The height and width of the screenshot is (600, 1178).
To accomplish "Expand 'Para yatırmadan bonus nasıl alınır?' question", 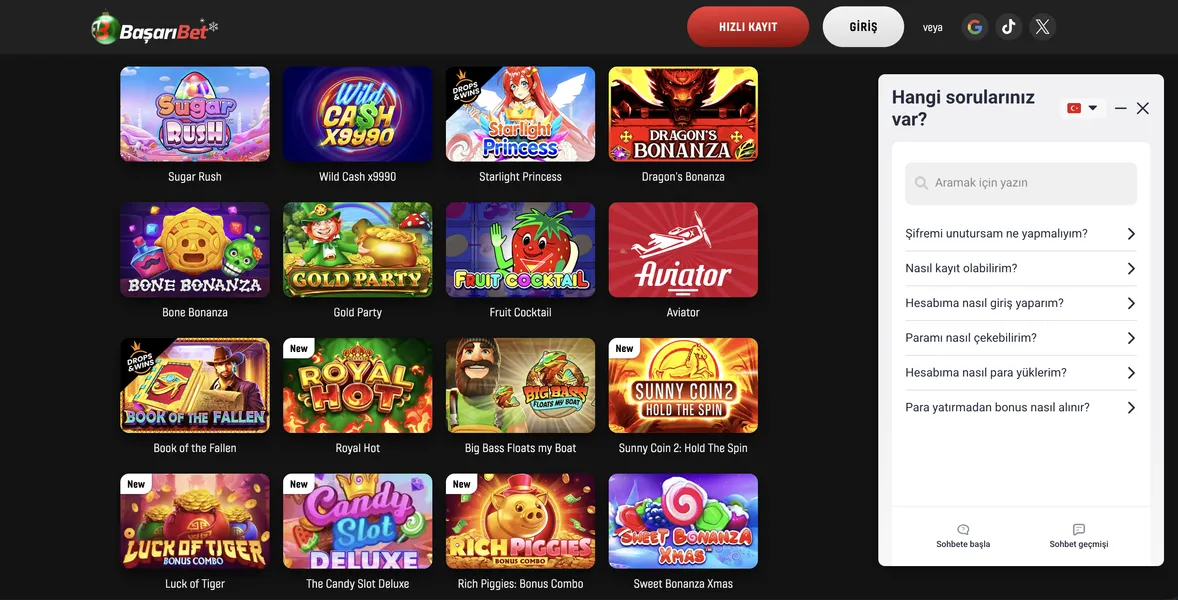I will 1020,408.
